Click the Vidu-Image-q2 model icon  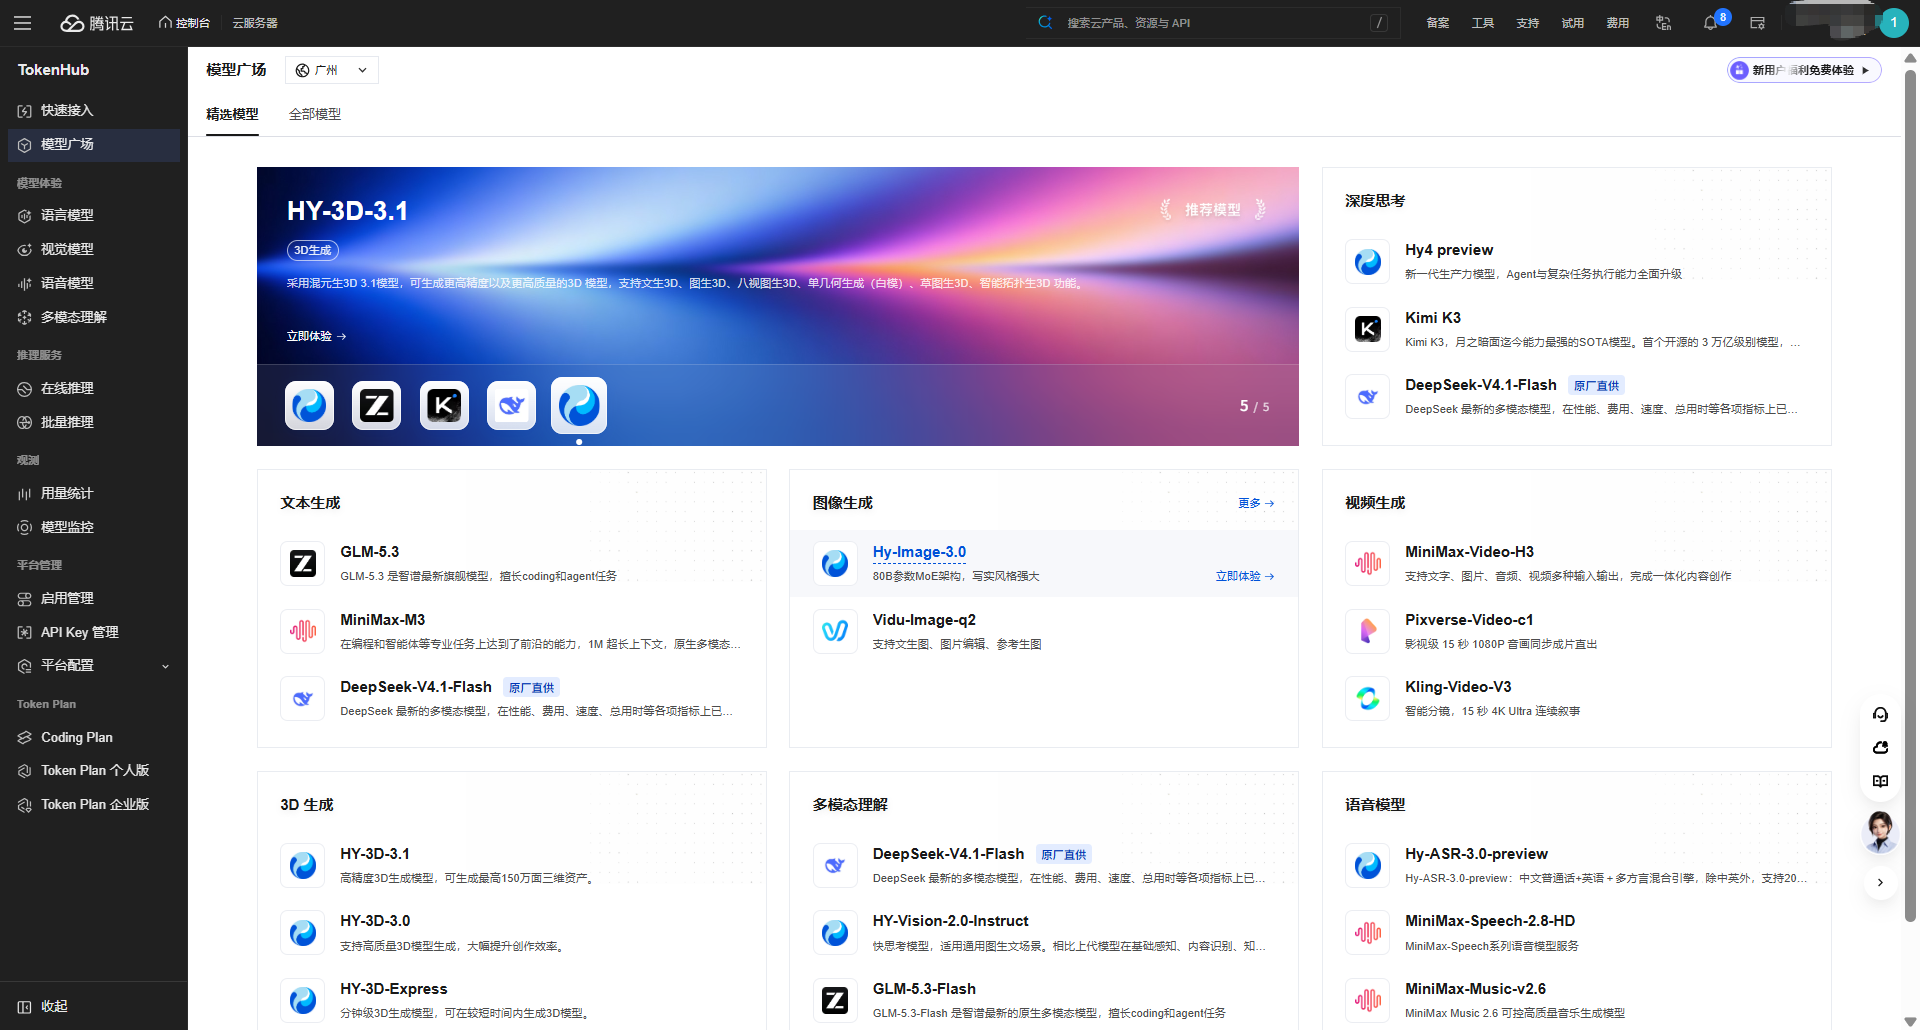[835, 631]
